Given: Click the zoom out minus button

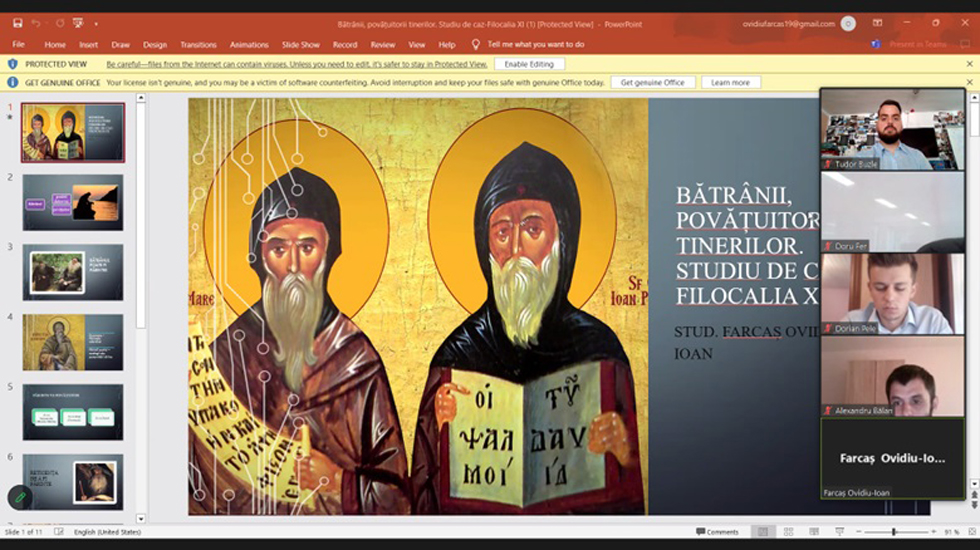Looking at the screenshot, I should point(859,532).
